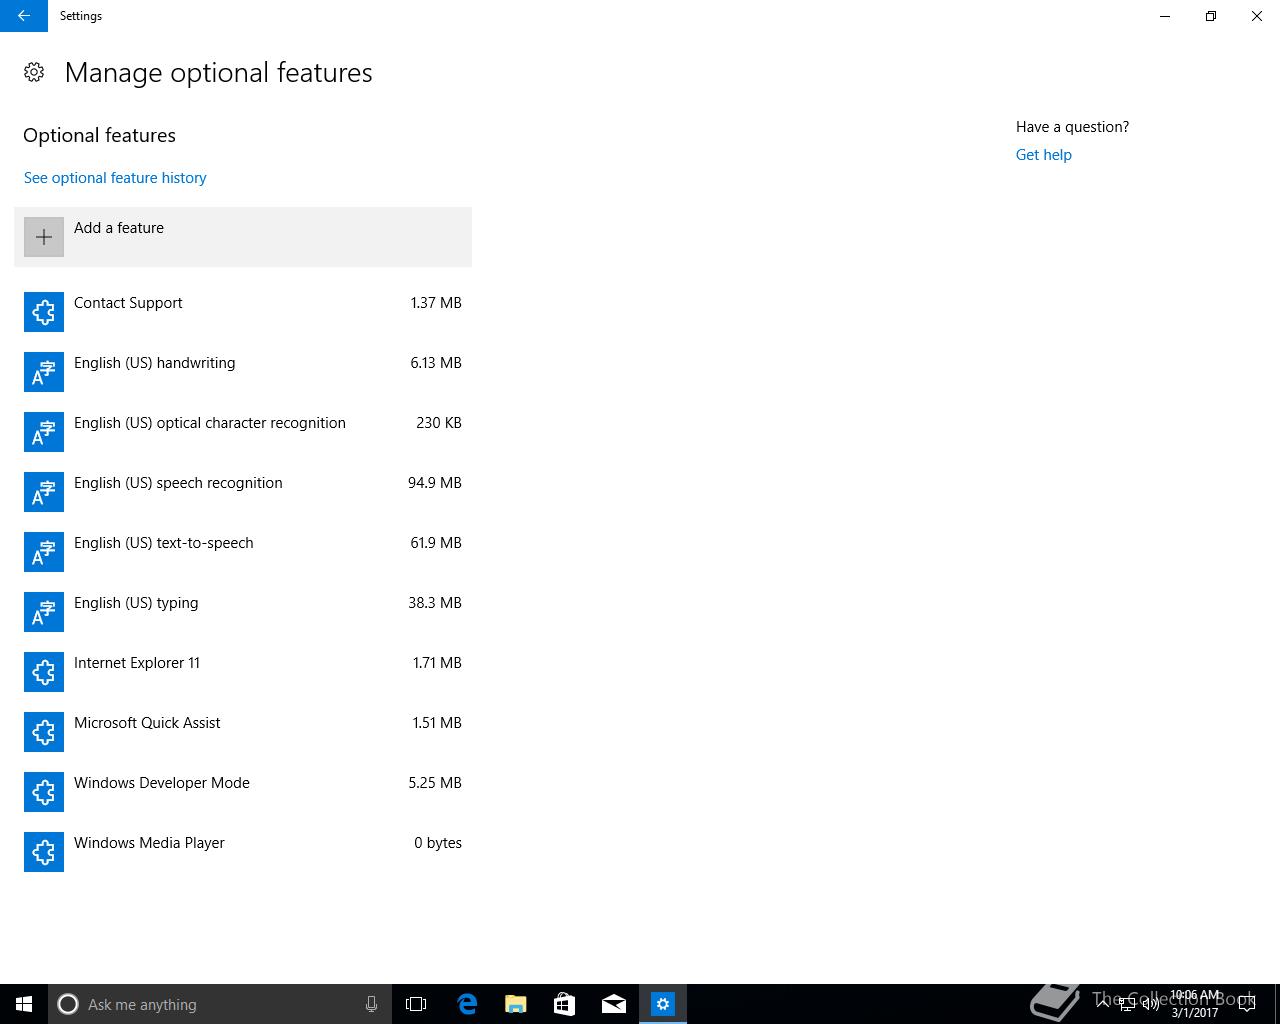Click the taskbar clock and date

pos(1195,1004)
